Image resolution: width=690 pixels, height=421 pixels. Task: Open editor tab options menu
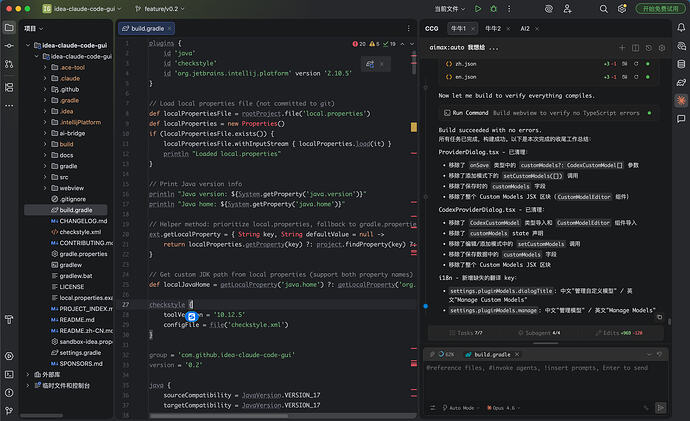tap(408, 29)
